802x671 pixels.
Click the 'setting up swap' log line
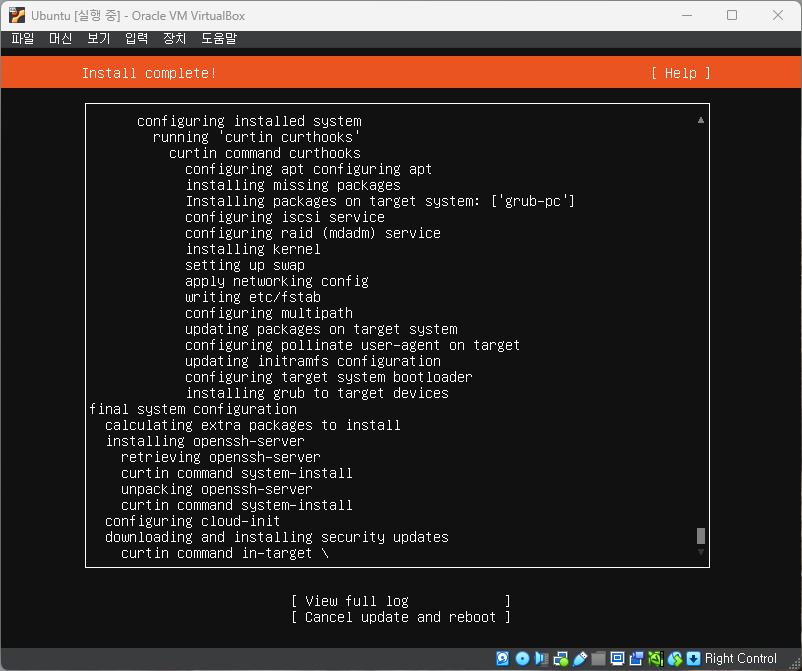244,265
